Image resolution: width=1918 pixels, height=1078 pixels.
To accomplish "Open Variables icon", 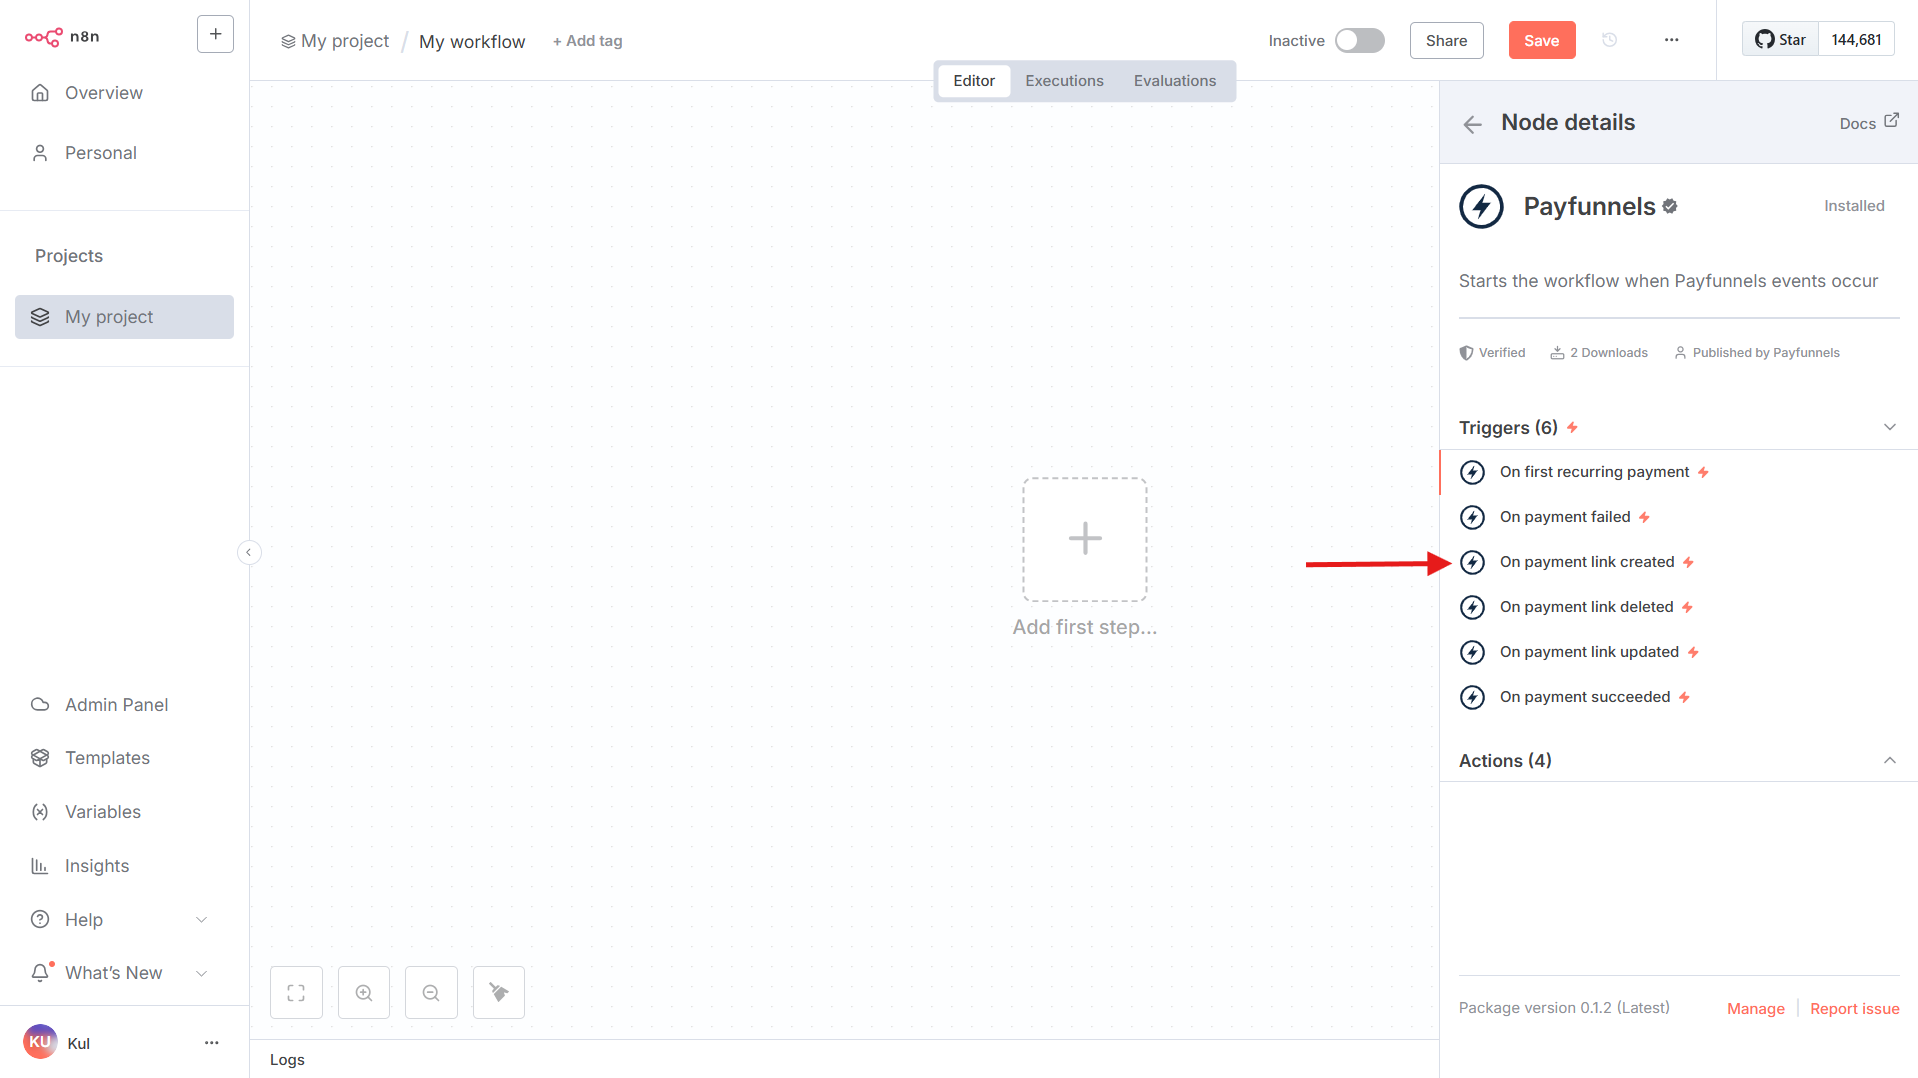I will click(40, 812).
